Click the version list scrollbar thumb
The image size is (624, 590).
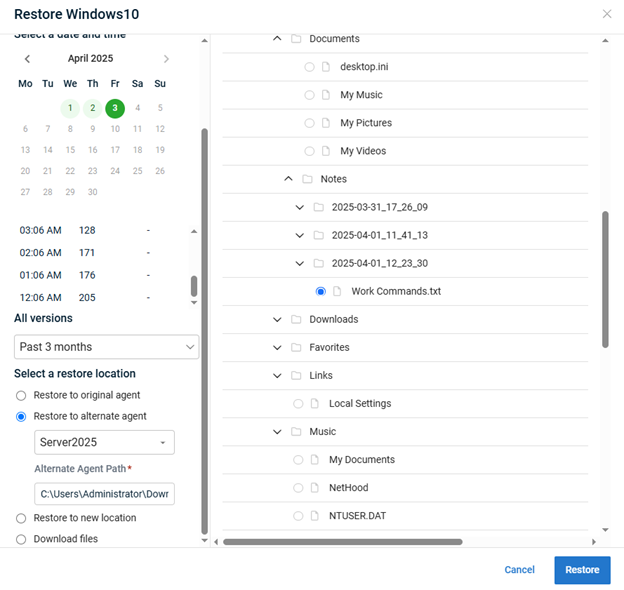194,286
